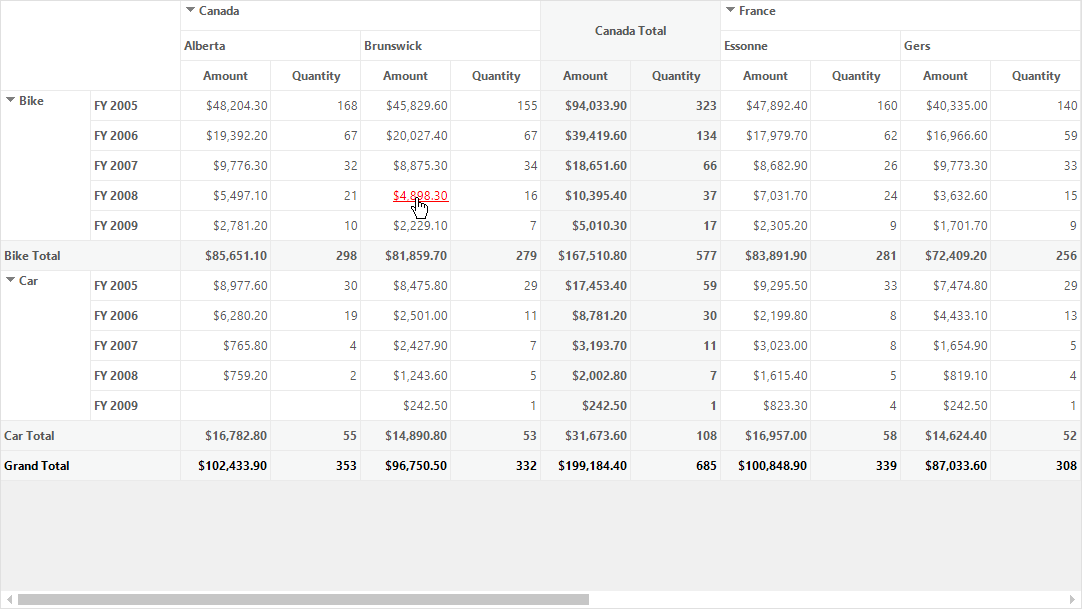This screenshot has width=1082, height=609.
Task: Open the highlighted $4,898.30 hyperlink cell
Action: pyautogui.click(x=420, y=196)
